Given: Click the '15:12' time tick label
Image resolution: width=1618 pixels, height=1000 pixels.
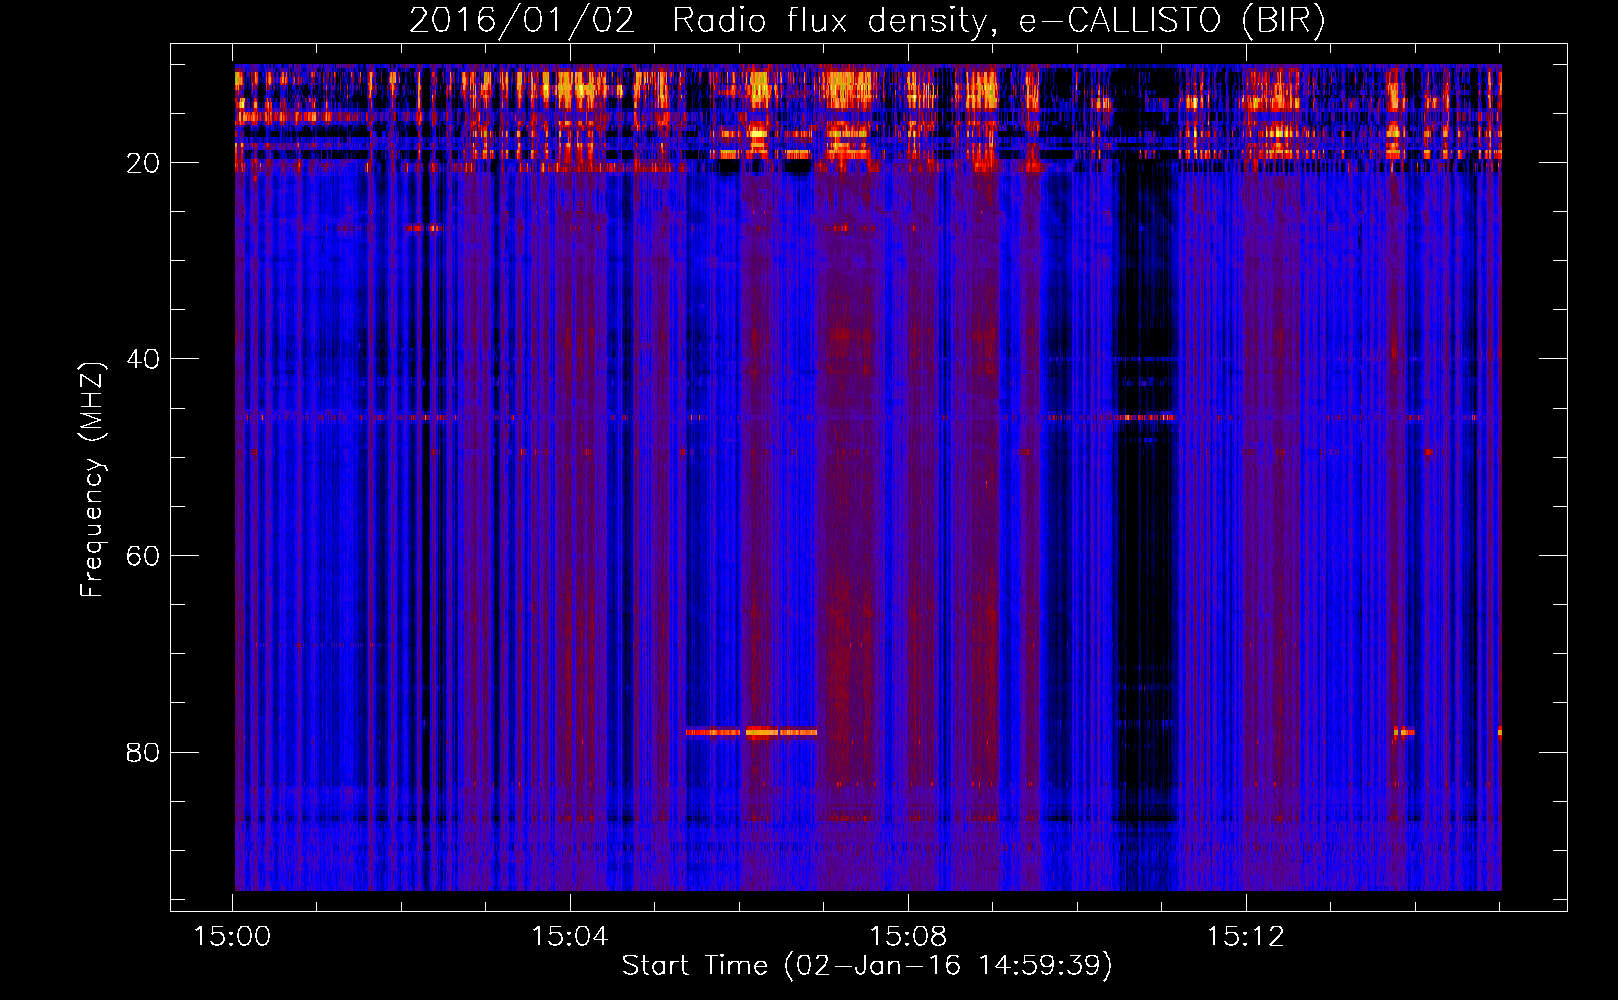Looking at the screenshot, I should 1245,937.
